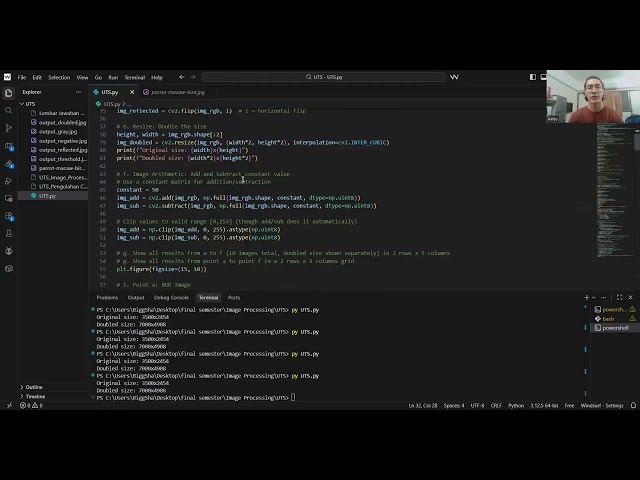Open errors and warnings count in status bar

point(31,405)
